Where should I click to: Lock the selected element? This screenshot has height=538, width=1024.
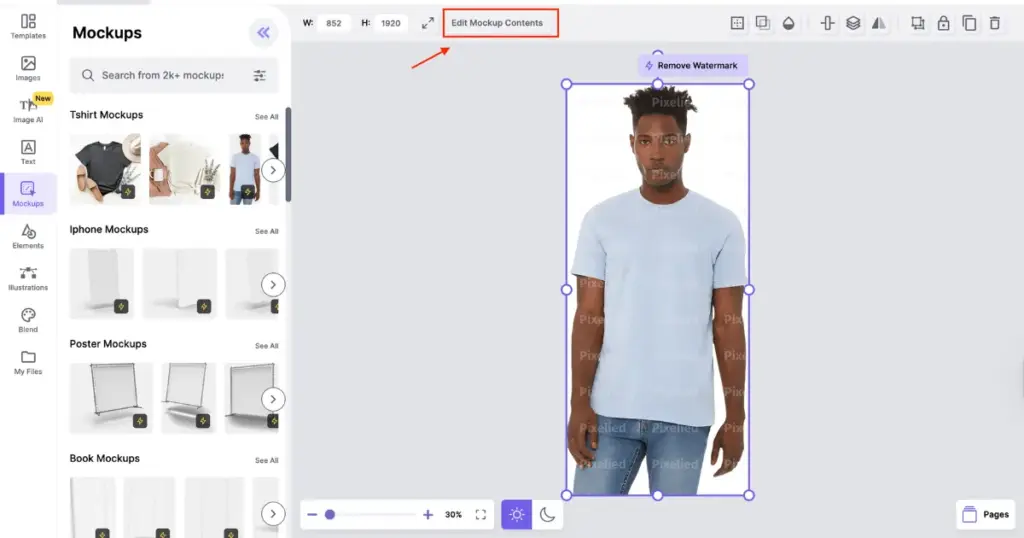pos(944,24)
